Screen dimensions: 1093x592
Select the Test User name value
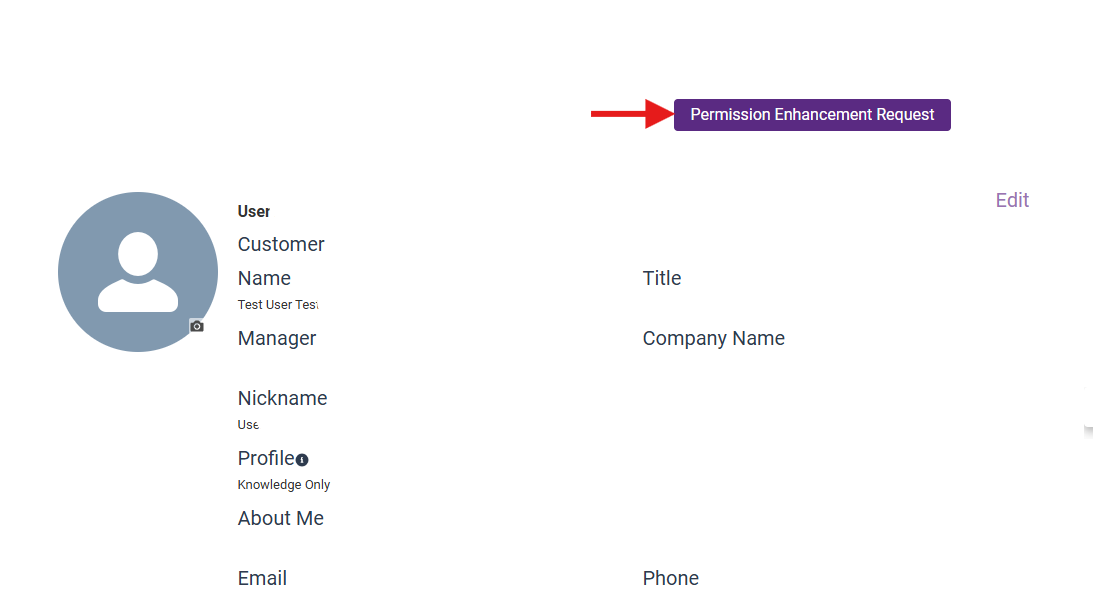tap(277, 304)
